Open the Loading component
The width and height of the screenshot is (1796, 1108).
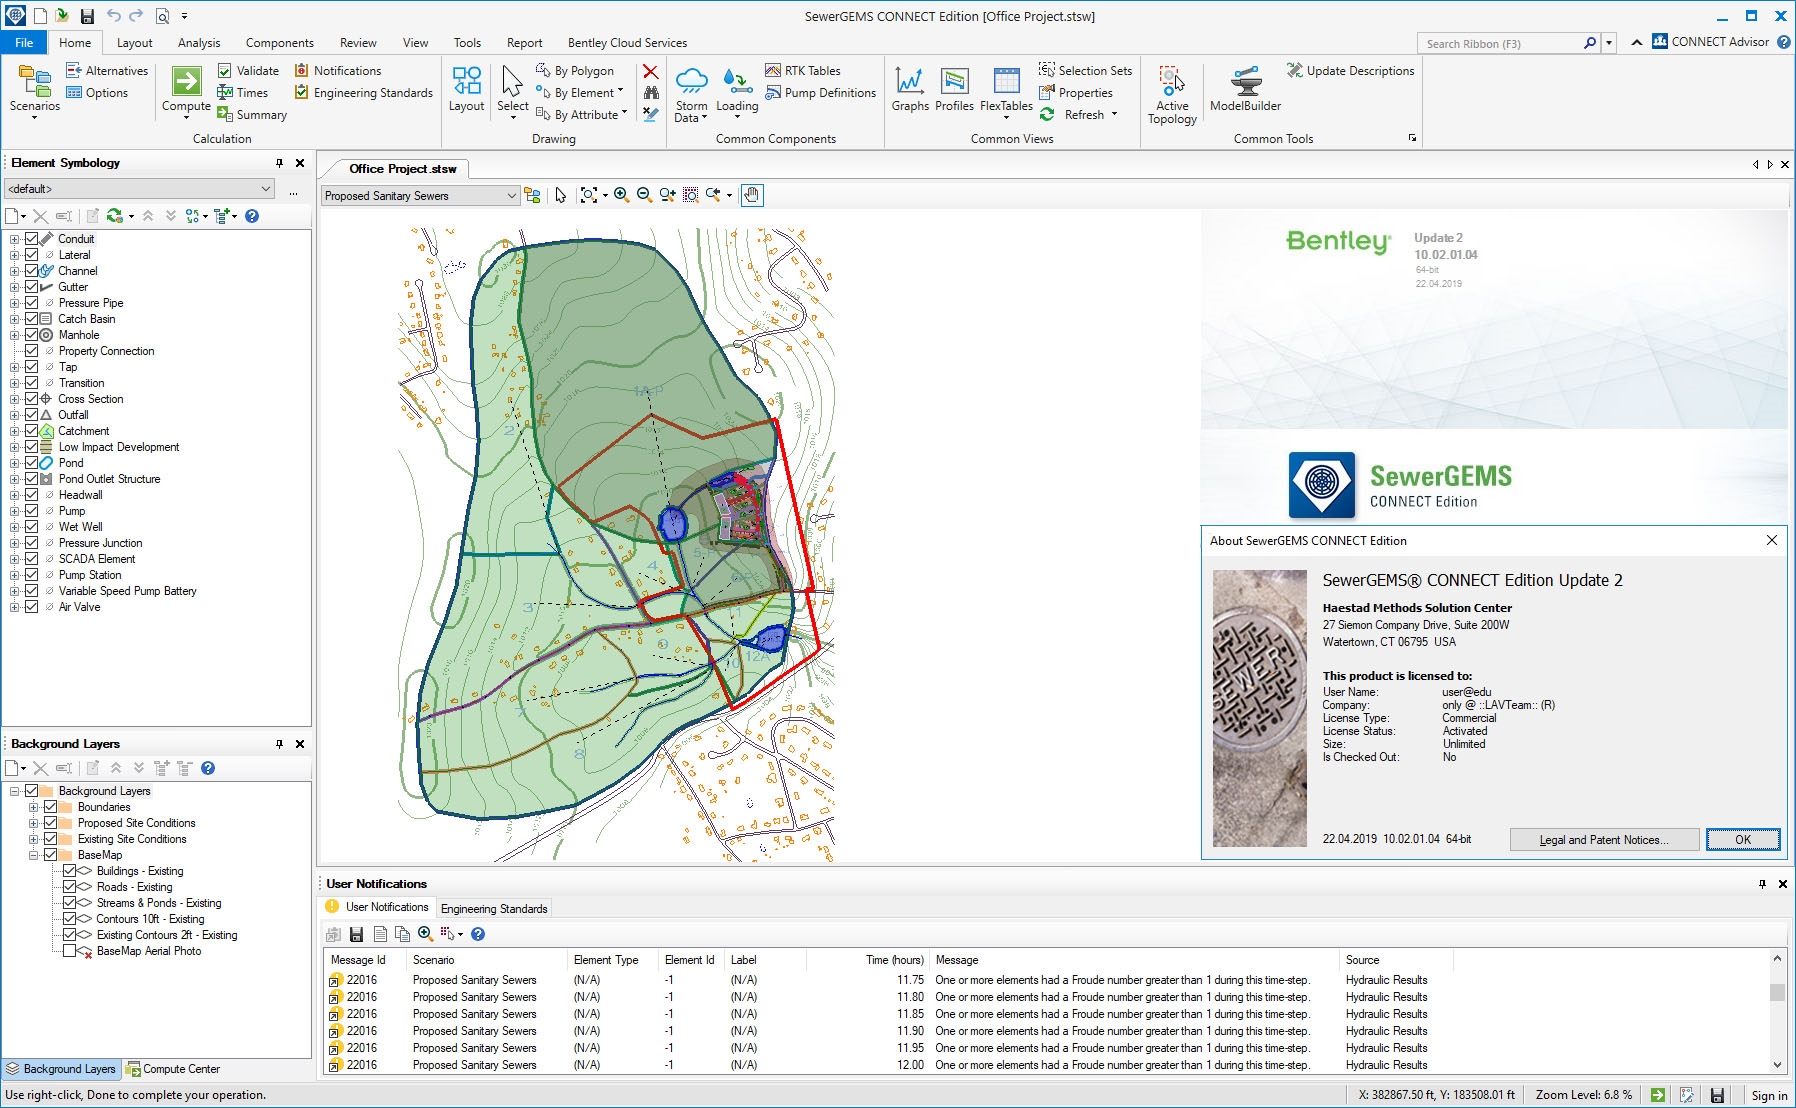click(737, 91)
